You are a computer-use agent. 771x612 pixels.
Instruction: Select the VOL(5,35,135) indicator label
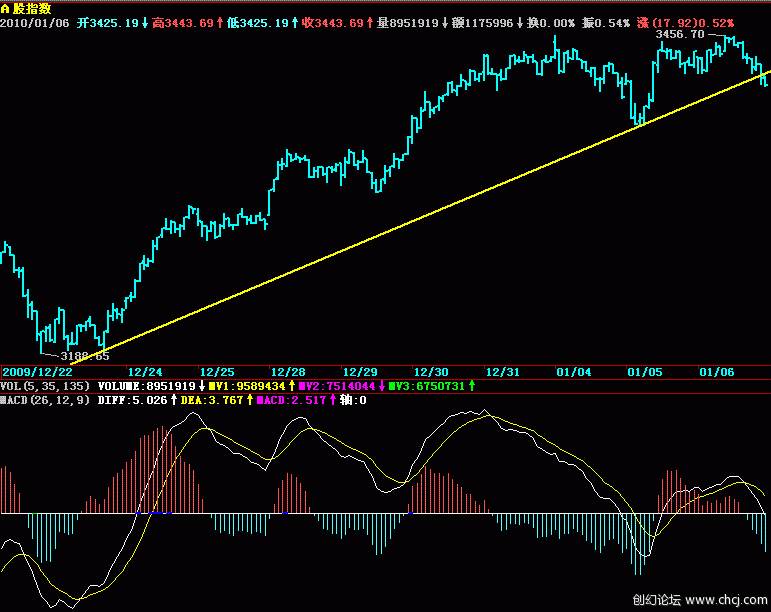point(46,385)
